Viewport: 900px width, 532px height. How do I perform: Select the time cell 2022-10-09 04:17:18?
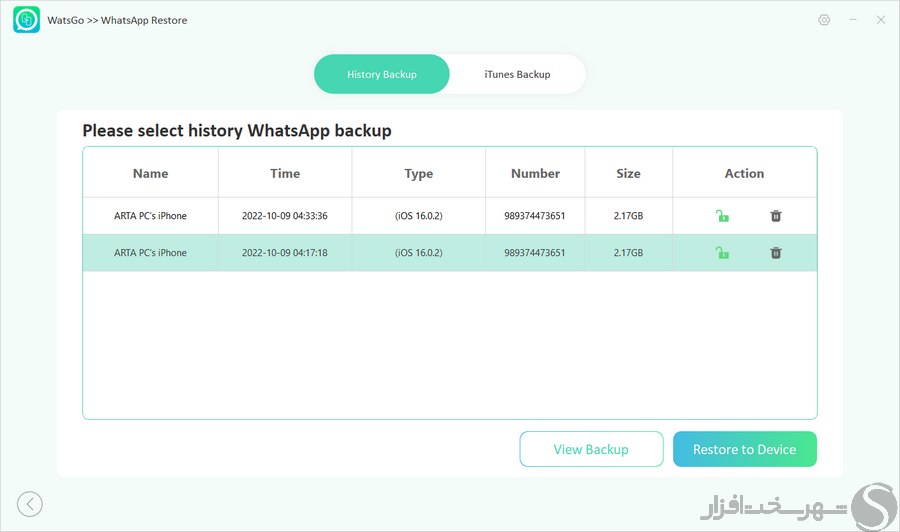coord(285,253)
